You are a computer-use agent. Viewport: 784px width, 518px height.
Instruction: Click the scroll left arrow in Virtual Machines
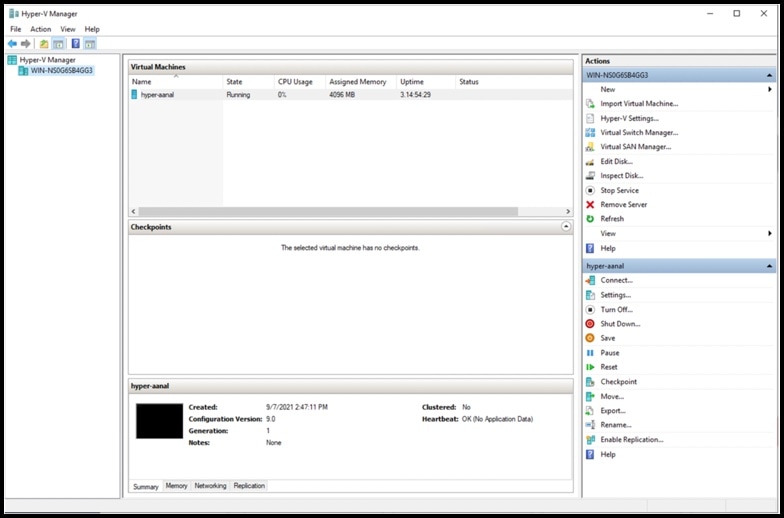pyautogui.click(x=133, y=212)
